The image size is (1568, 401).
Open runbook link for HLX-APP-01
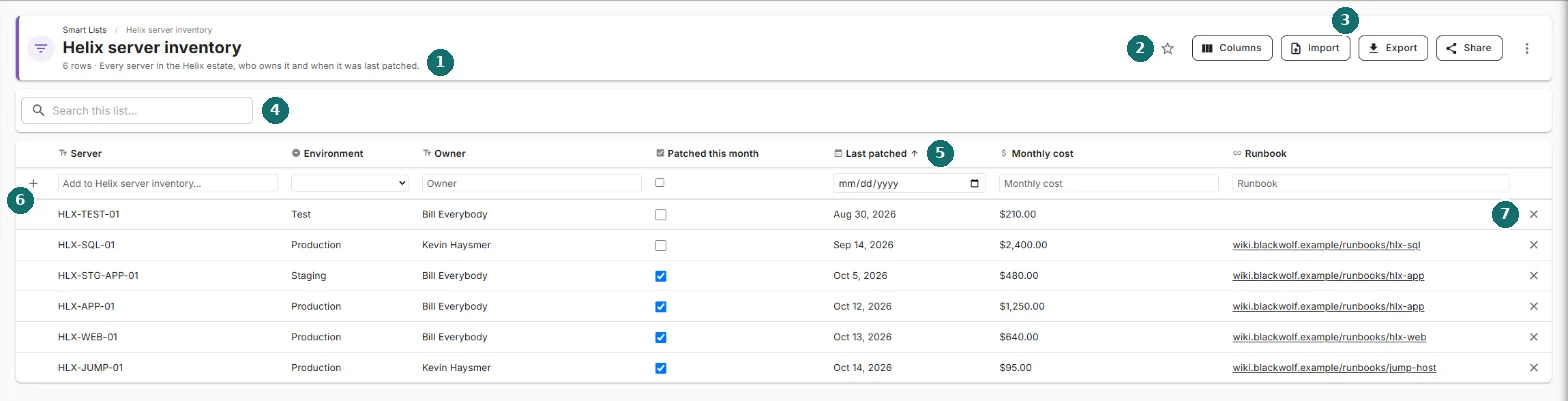click(x=1328, y=306)
